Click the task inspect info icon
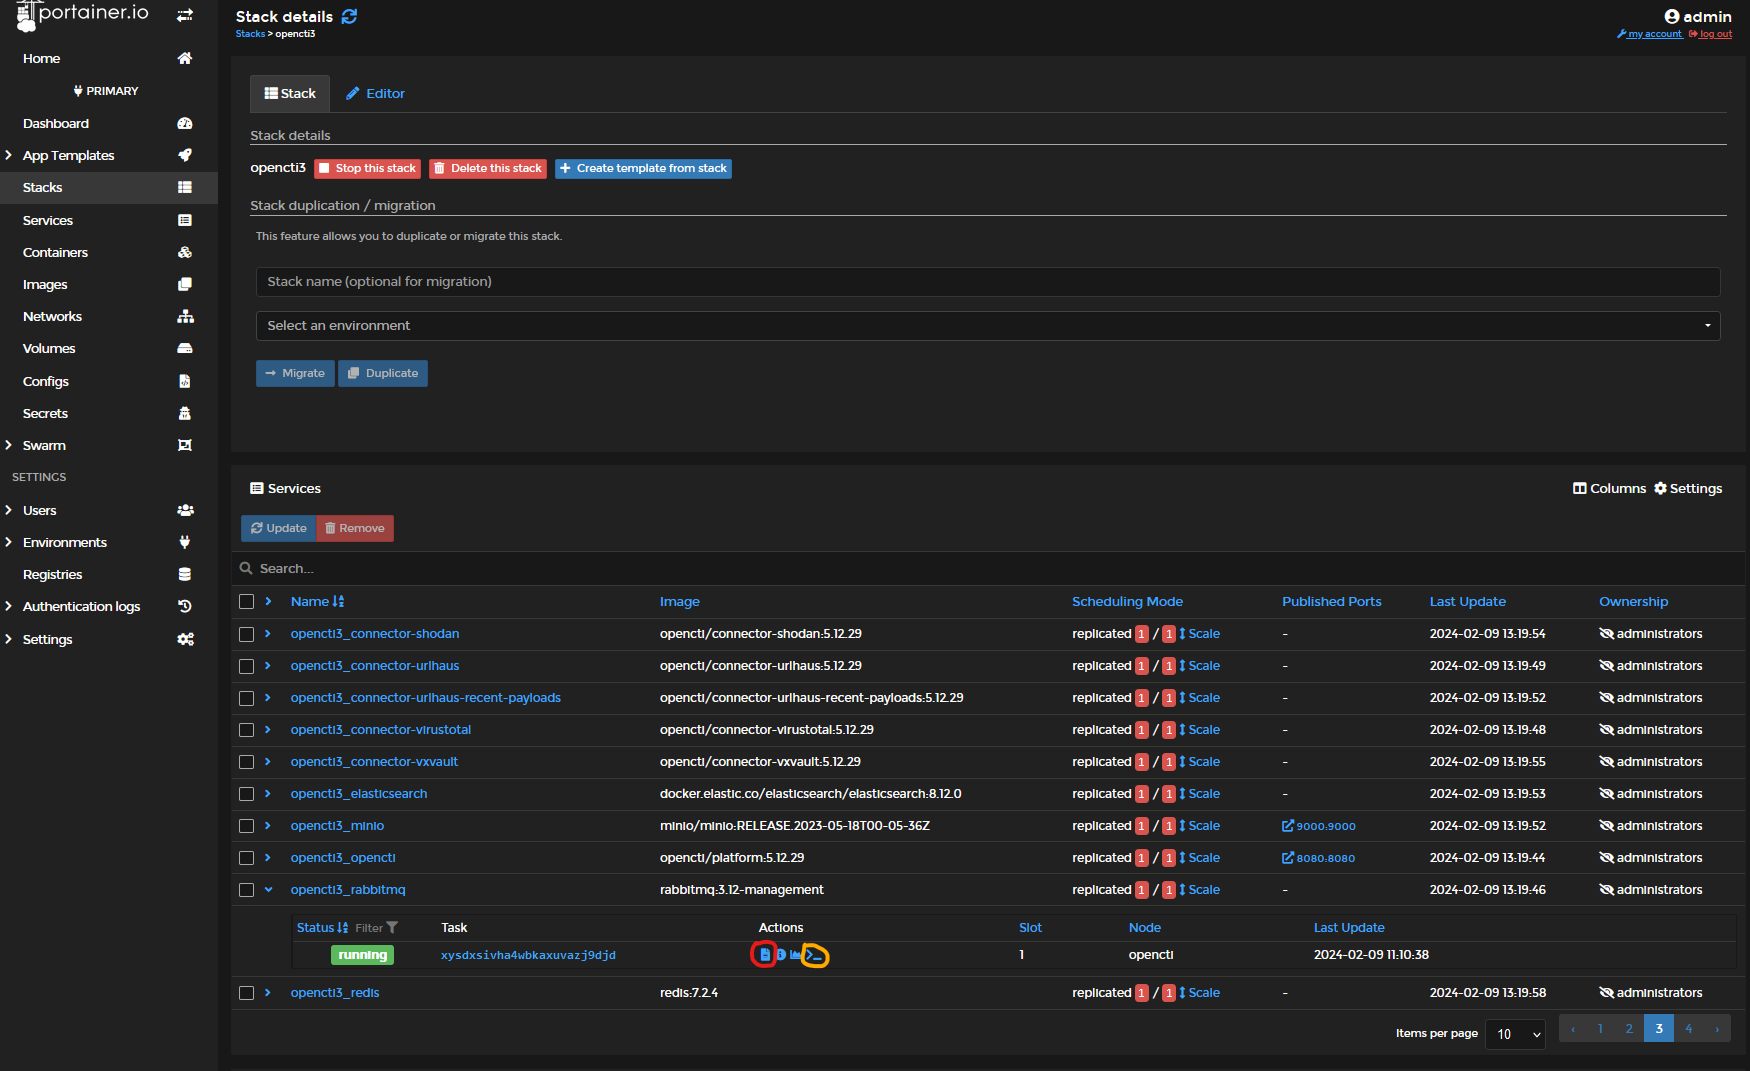Viewport: 1750px width, 1071px height. pos(781,955)
